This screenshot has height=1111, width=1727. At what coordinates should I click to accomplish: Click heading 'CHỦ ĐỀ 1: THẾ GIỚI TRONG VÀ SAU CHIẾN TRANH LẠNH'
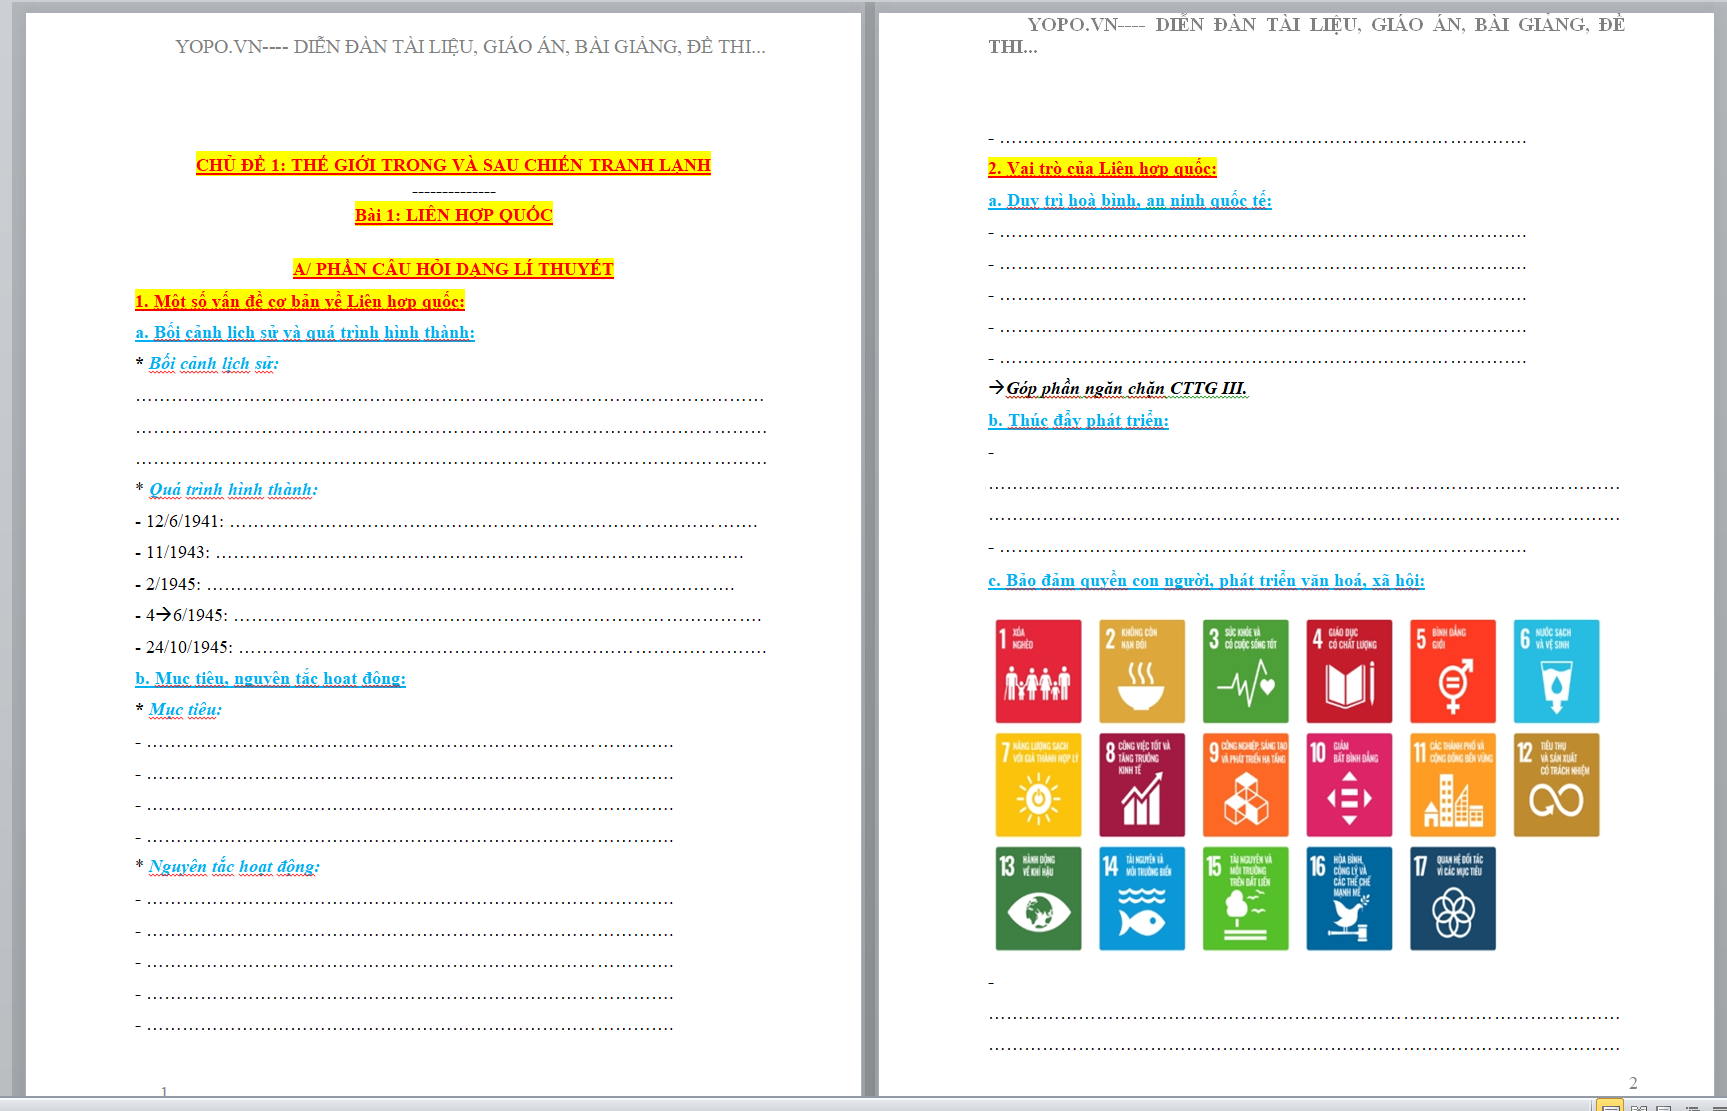pyautogui.click(x=453, y=165)
